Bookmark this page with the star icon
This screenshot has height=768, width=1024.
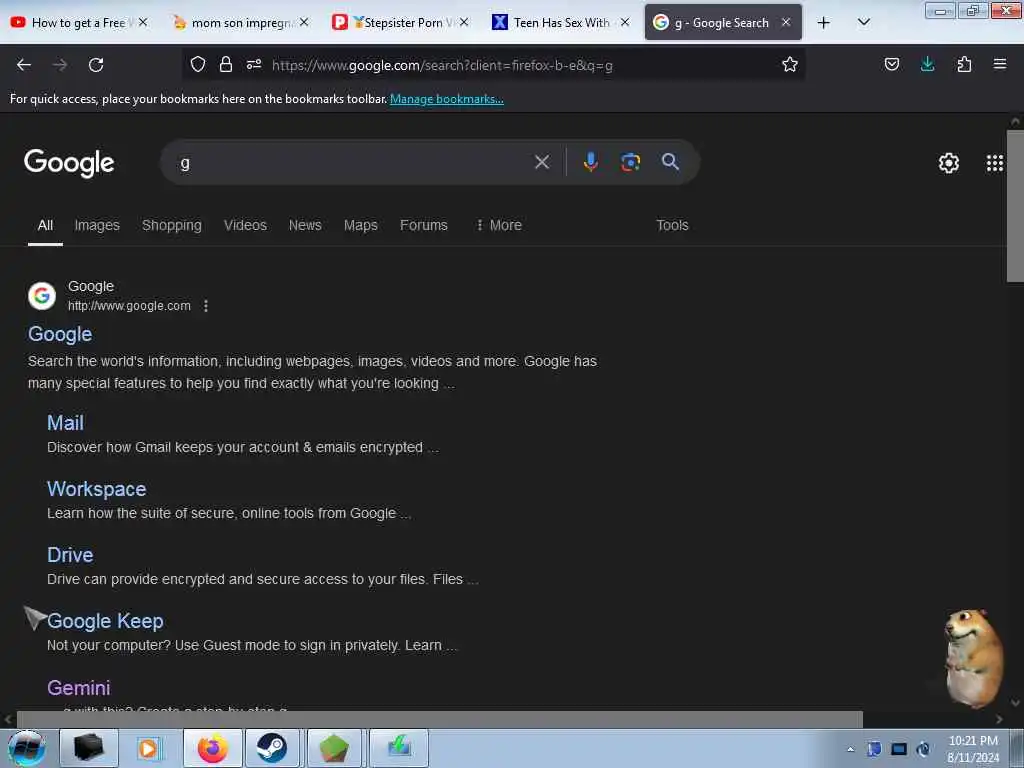[x=790, y=64]
